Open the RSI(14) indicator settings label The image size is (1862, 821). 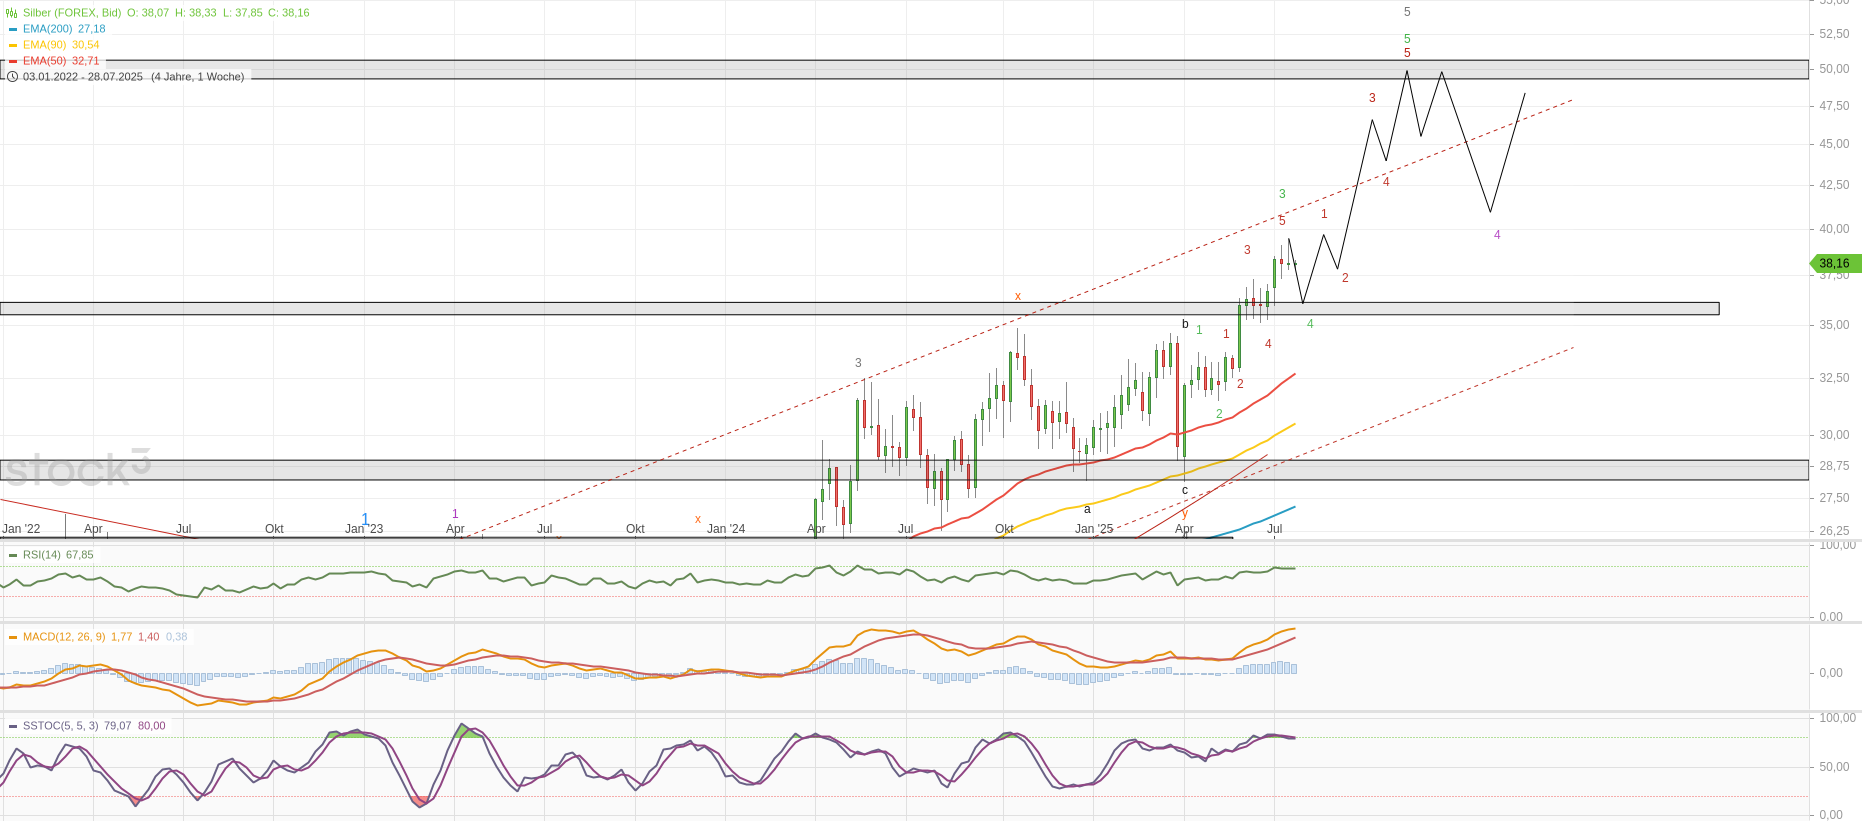coord(42,555)
